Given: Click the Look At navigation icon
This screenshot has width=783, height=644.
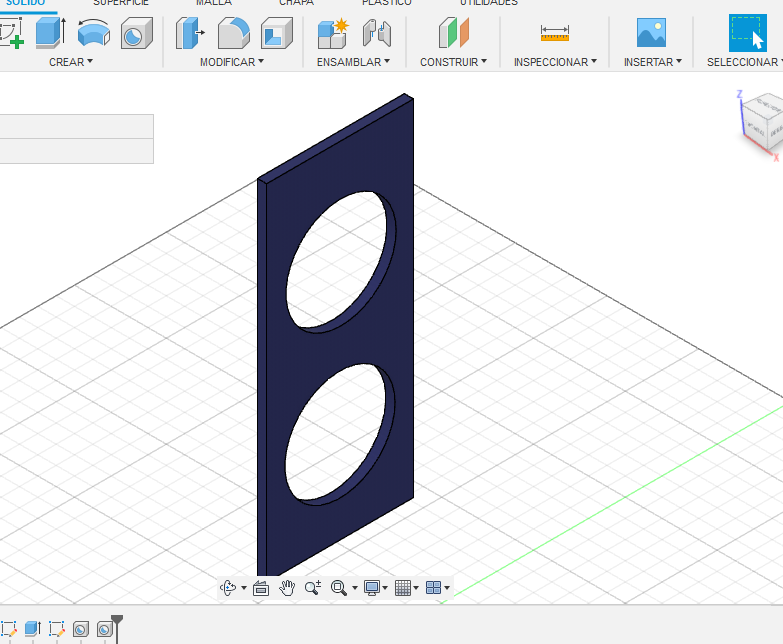Looking at the screenshot, I should coord(261,588).
